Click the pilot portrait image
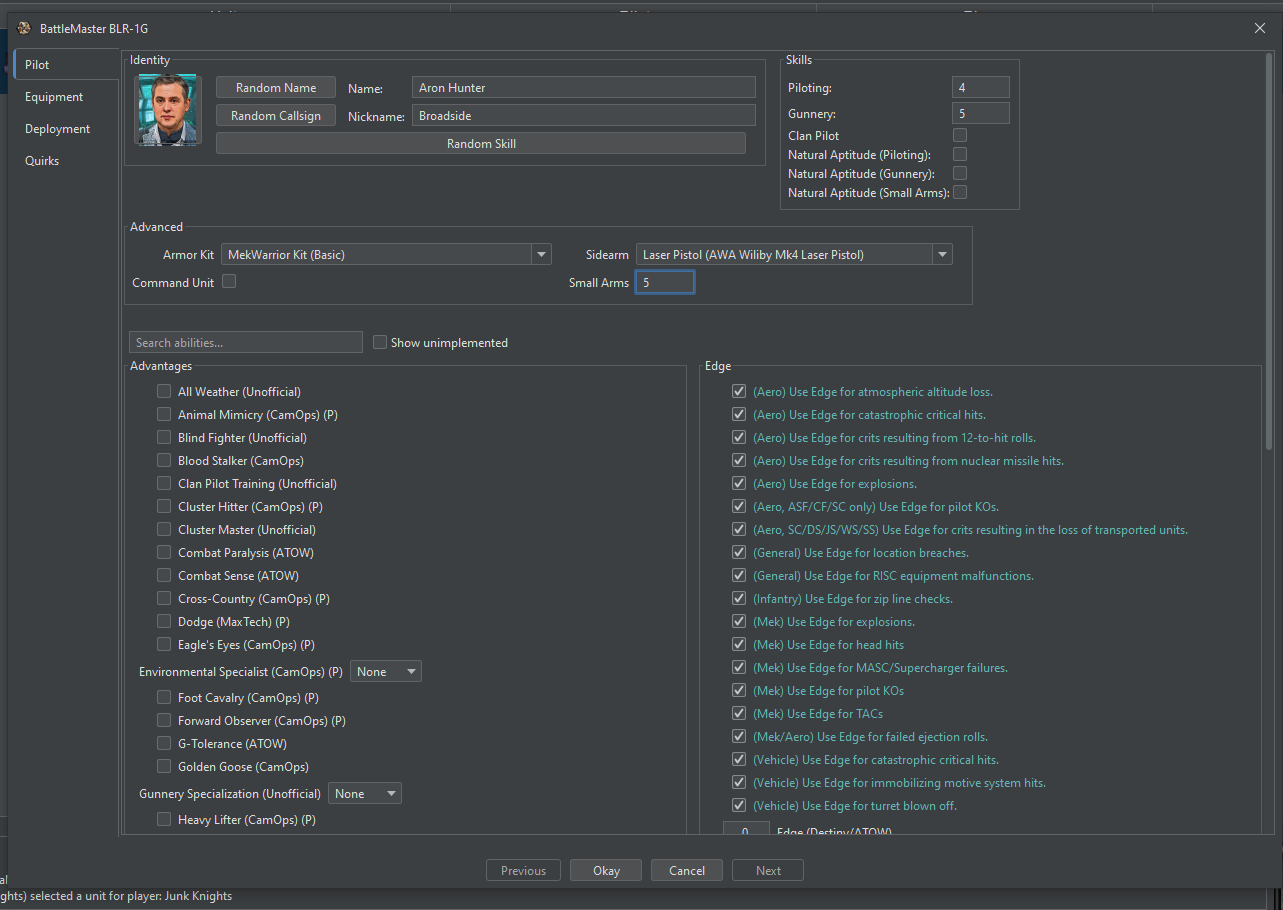The image size is (1283, 910). pyautogui.click(x=168, y=110)
